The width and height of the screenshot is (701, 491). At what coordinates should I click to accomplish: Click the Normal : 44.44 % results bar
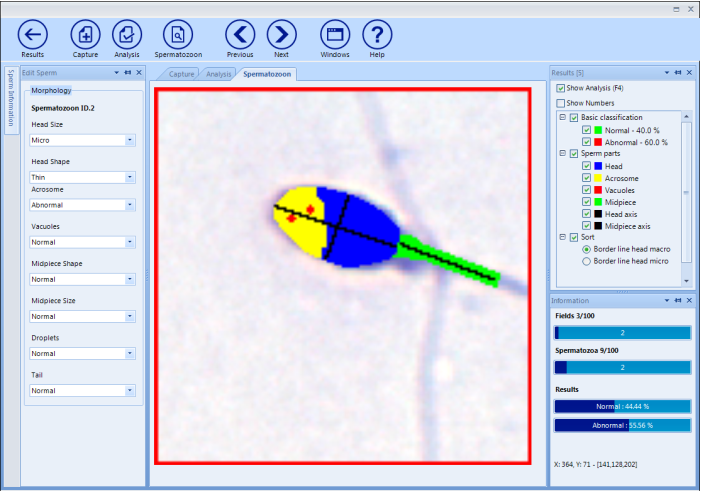point(622,406)
